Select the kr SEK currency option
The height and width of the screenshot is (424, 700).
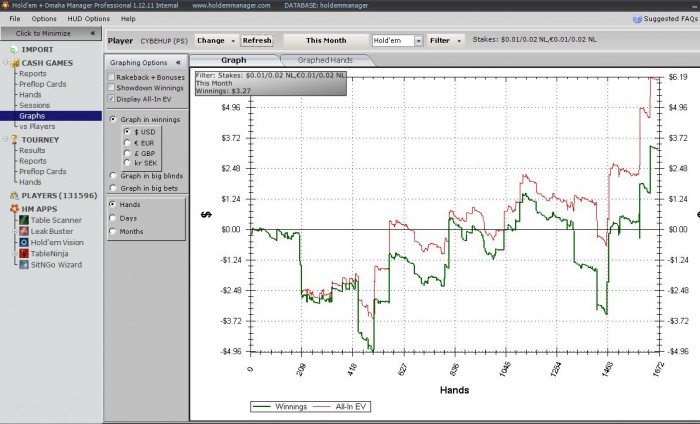click(127, 163)
